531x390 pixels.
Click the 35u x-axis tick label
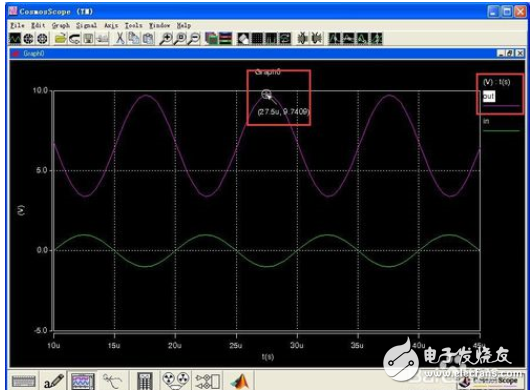tap(357, 345)
